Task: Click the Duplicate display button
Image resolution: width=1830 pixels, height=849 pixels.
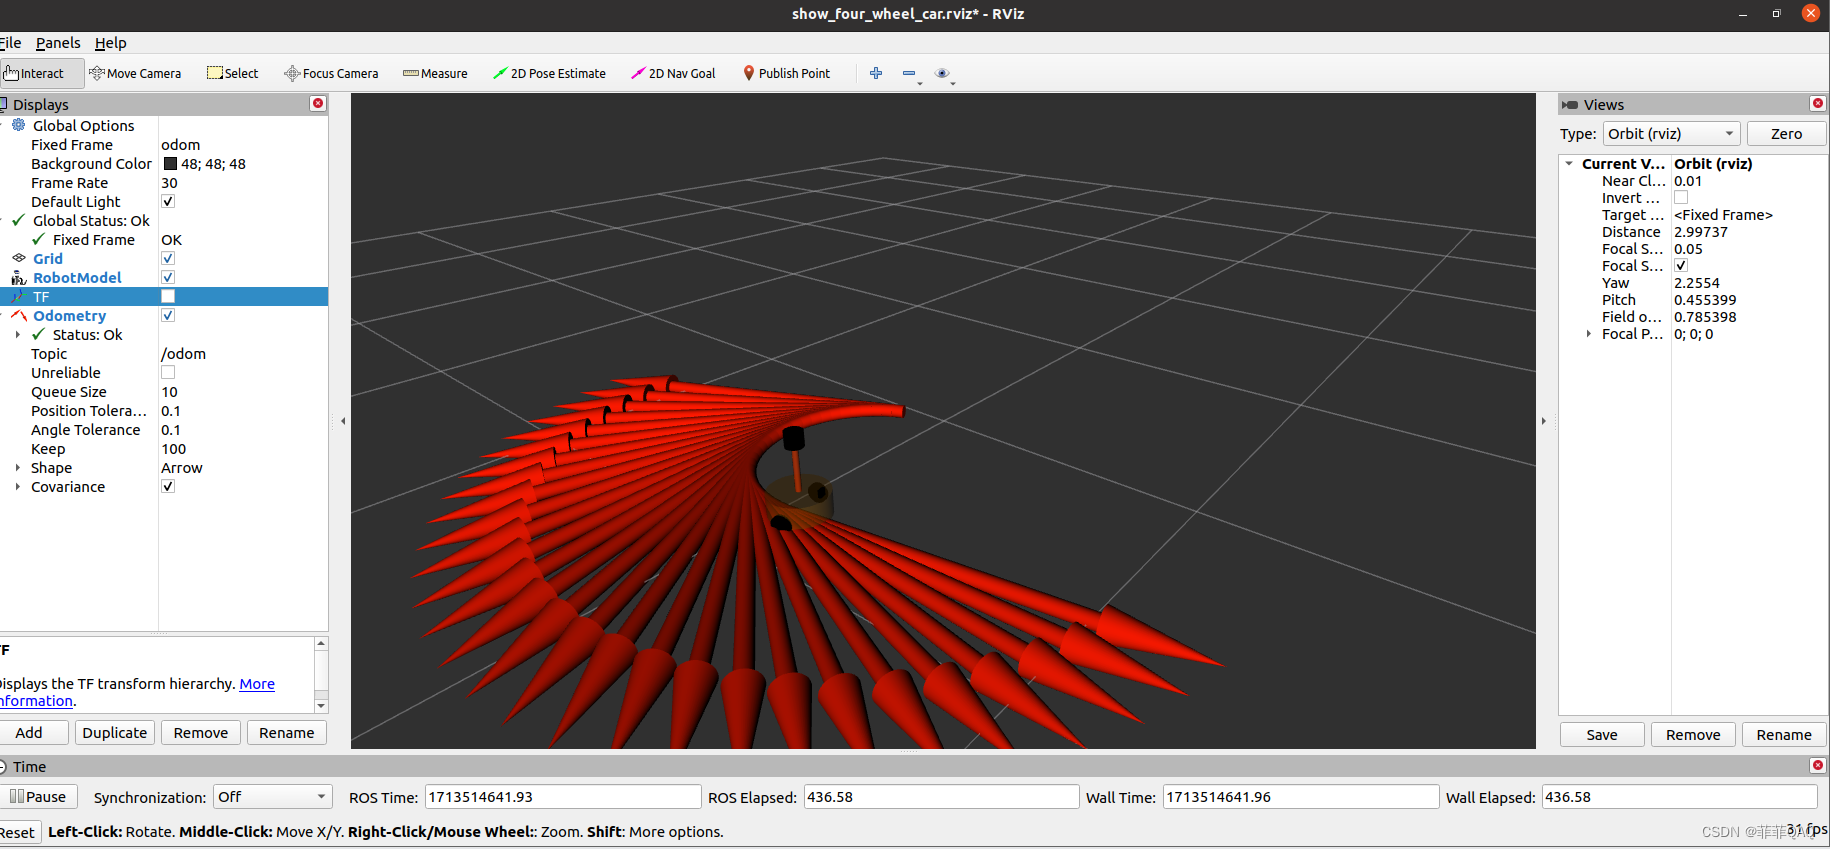Action: [x=115, y=733]
